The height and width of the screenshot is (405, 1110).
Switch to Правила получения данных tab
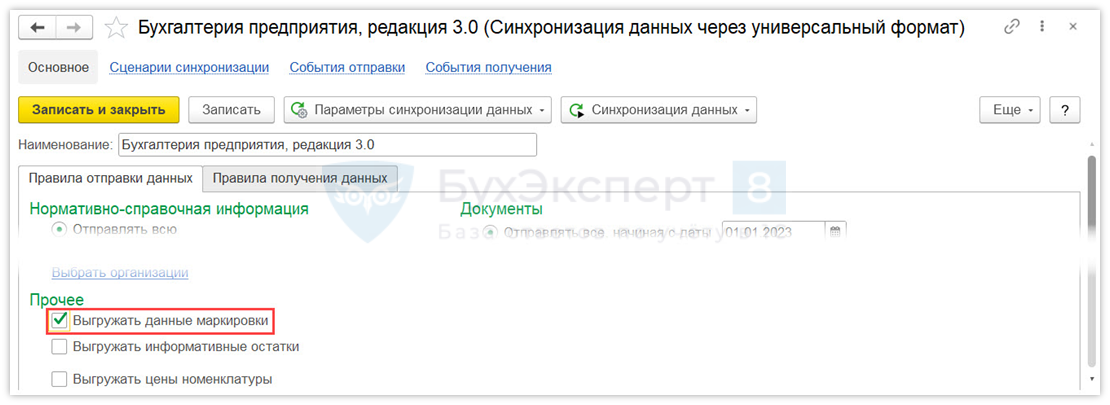coord(300,178)
